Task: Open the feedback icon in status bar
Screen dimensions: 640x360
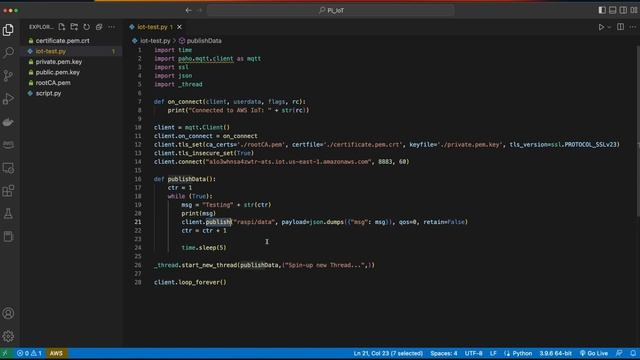Action: pos(619,353)
